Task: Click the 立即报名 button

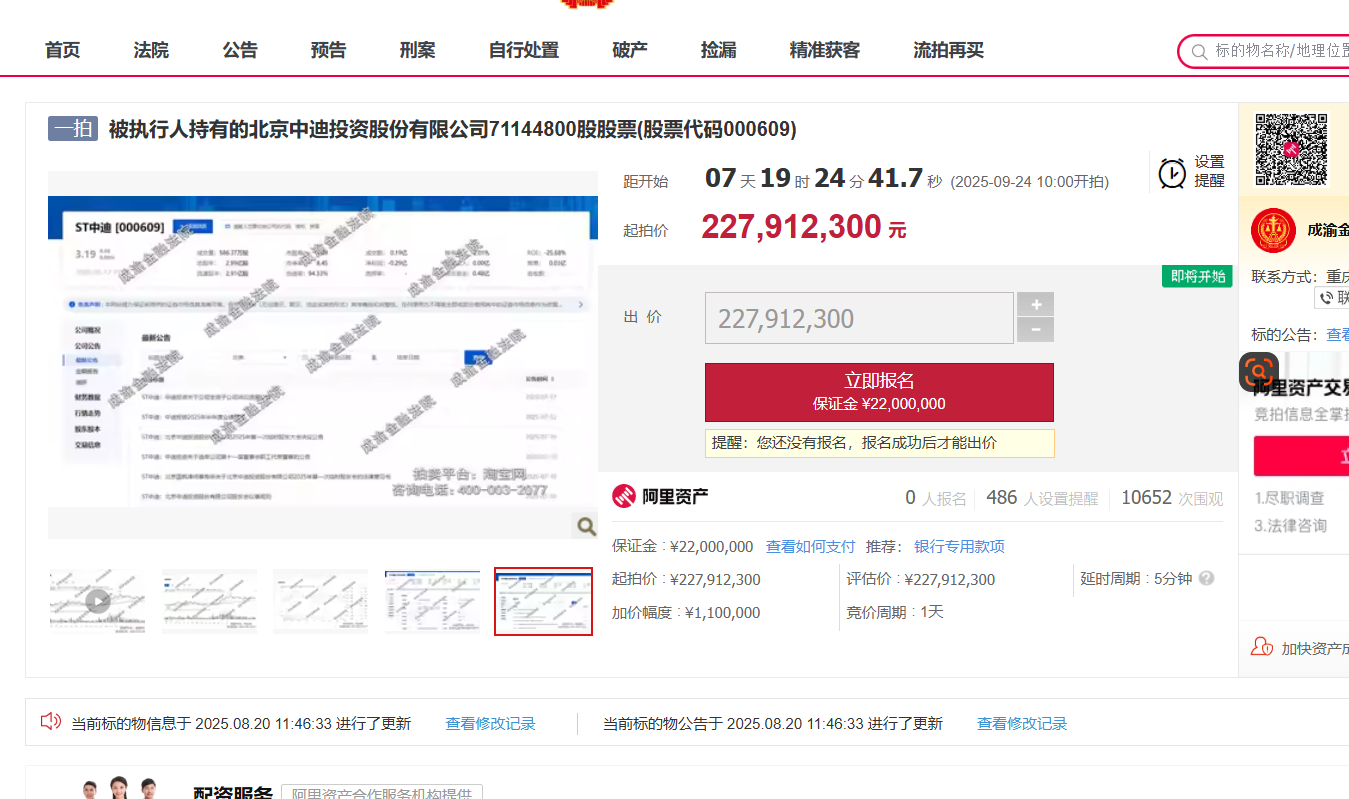Action: [x=879, y=392]
